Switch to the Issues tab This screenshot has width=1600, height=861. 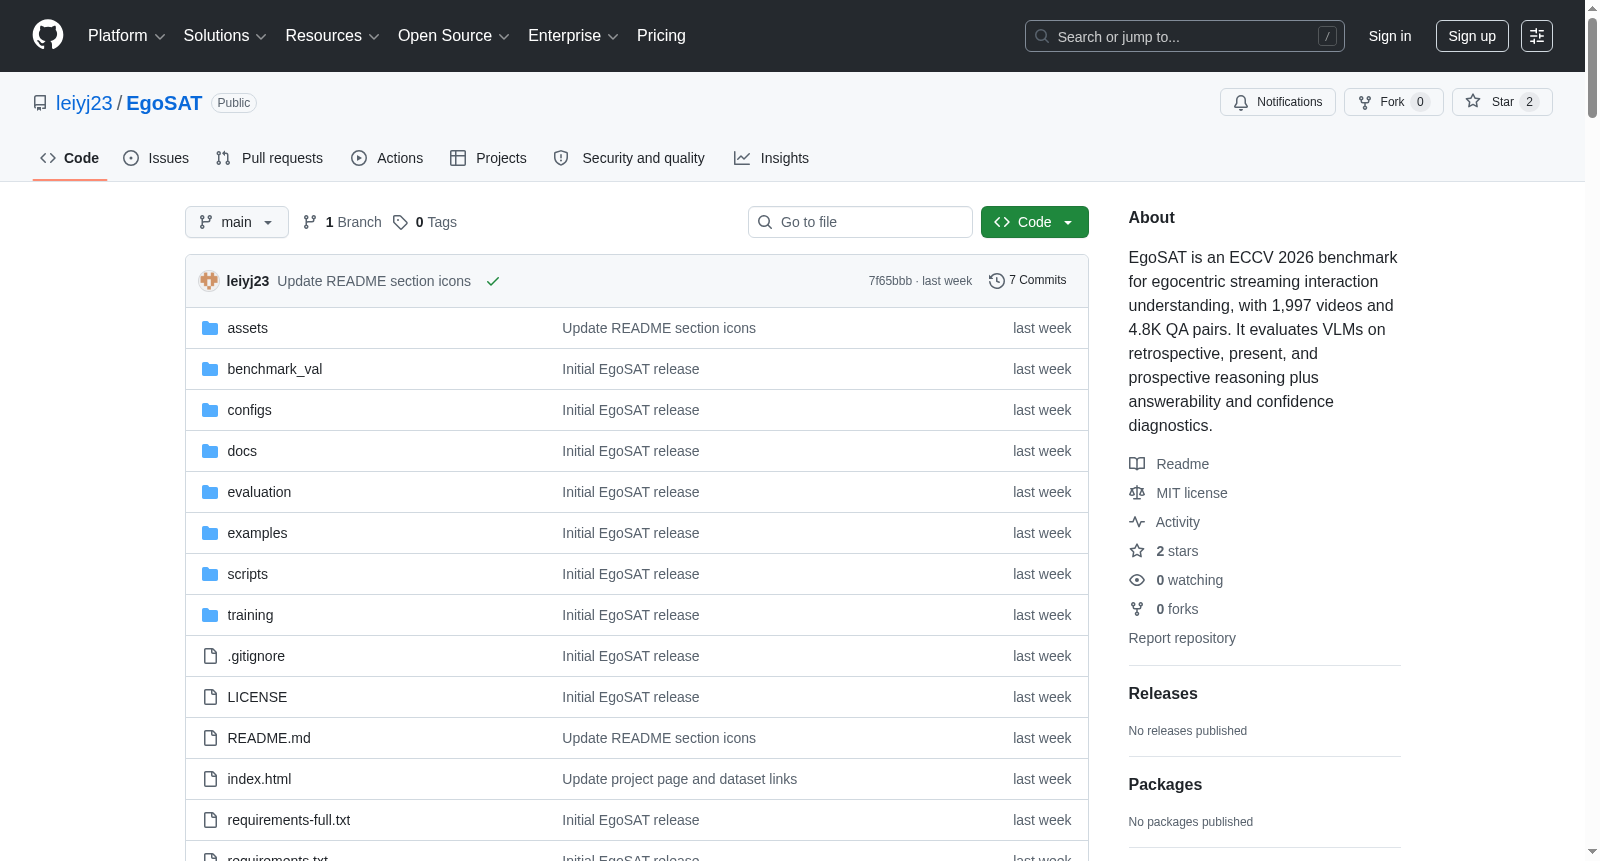tap(156, 158)
